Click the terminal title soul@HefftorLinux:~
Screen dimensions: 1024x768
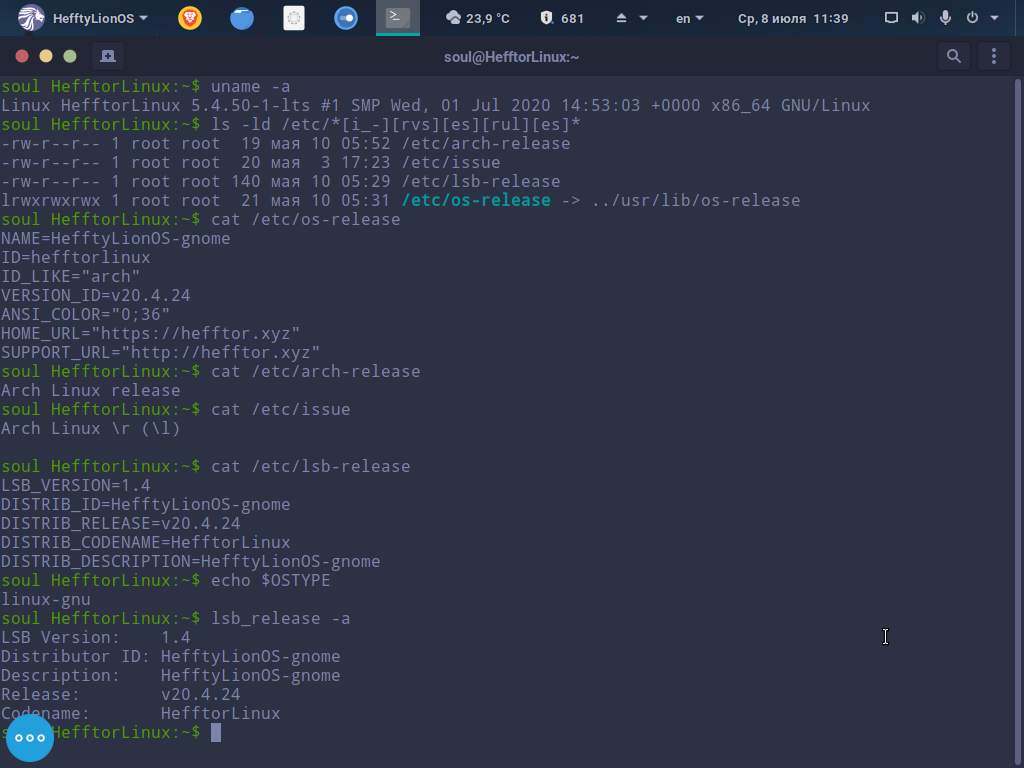511,57
